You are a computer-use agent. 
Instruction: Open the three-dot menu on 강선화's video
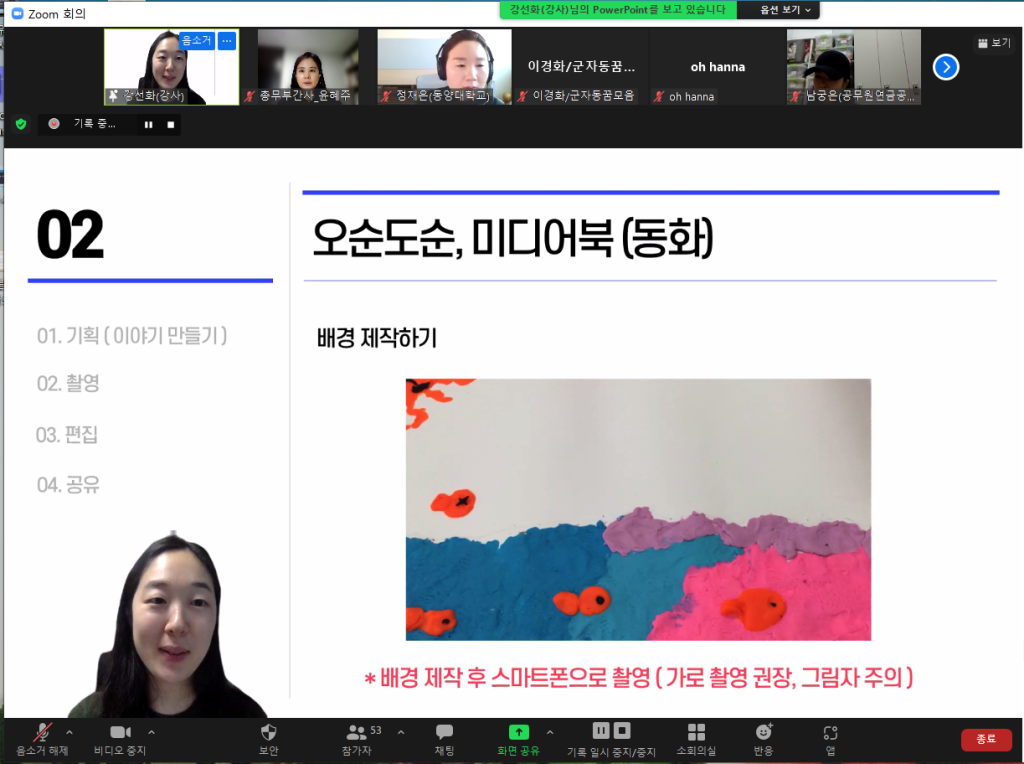click(x=227, y=41)
